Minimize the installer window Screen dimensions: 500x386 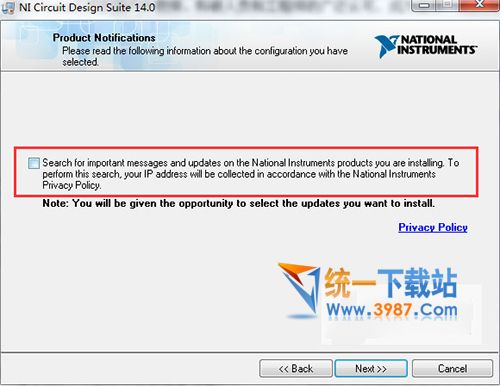tap(424, 5)
